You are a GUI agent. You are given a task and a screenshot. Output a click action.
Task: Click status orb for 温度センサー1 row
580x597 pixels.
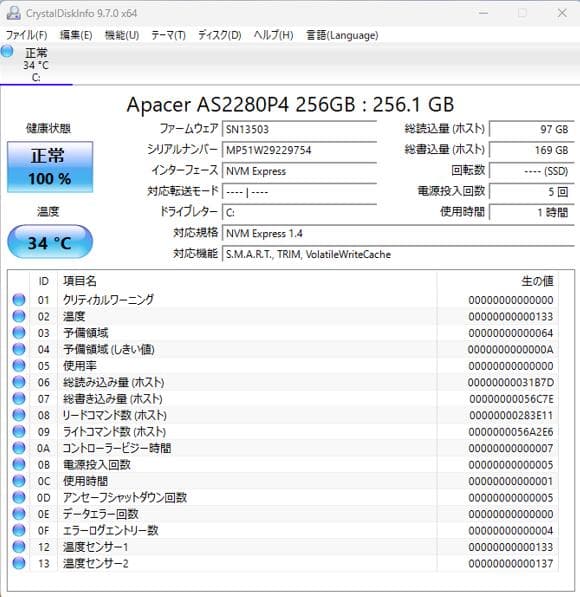coord(19,547)
